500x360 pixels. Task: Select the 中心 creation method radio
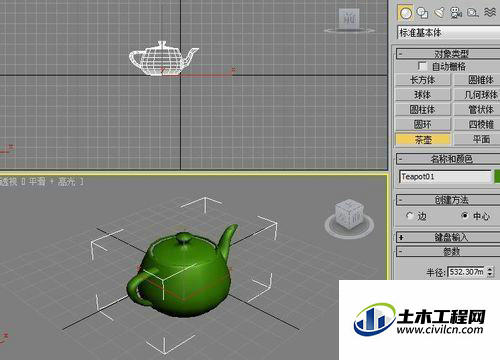tap(465, 216)
